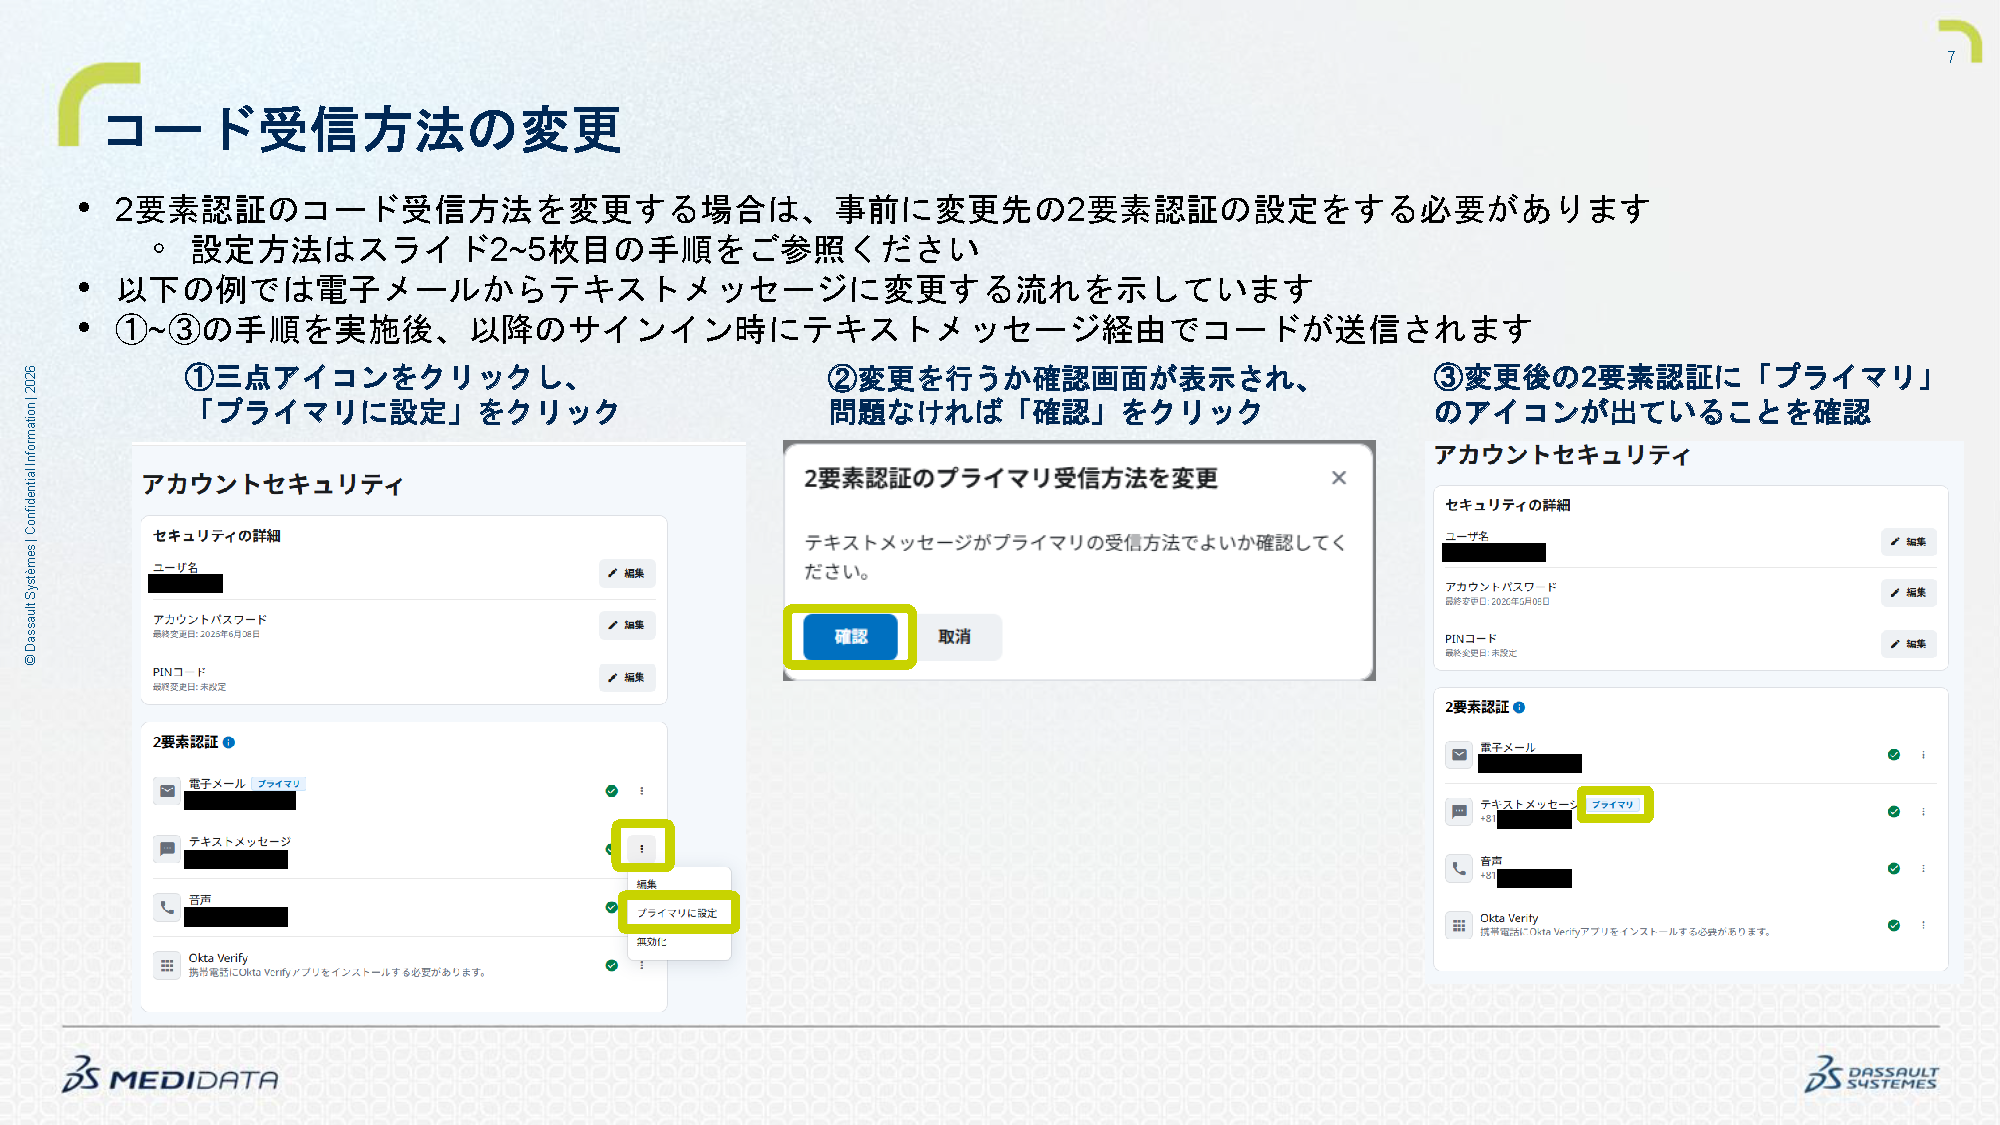Click the green check for テキストメッセージ in step ③ screenshot
The height and width of the screenshot is (1125, 2000).
1893,812
